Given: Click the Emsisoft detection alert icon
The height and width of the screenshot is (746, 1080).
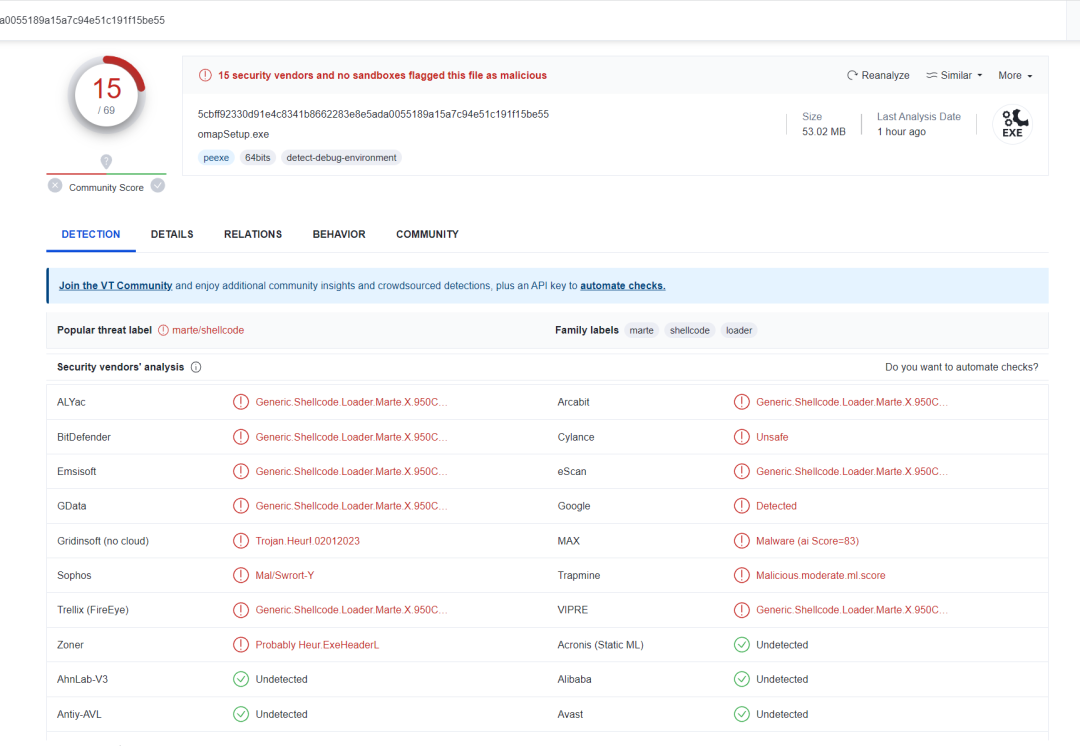Looking at the screenshot, I should coord(240,471).
